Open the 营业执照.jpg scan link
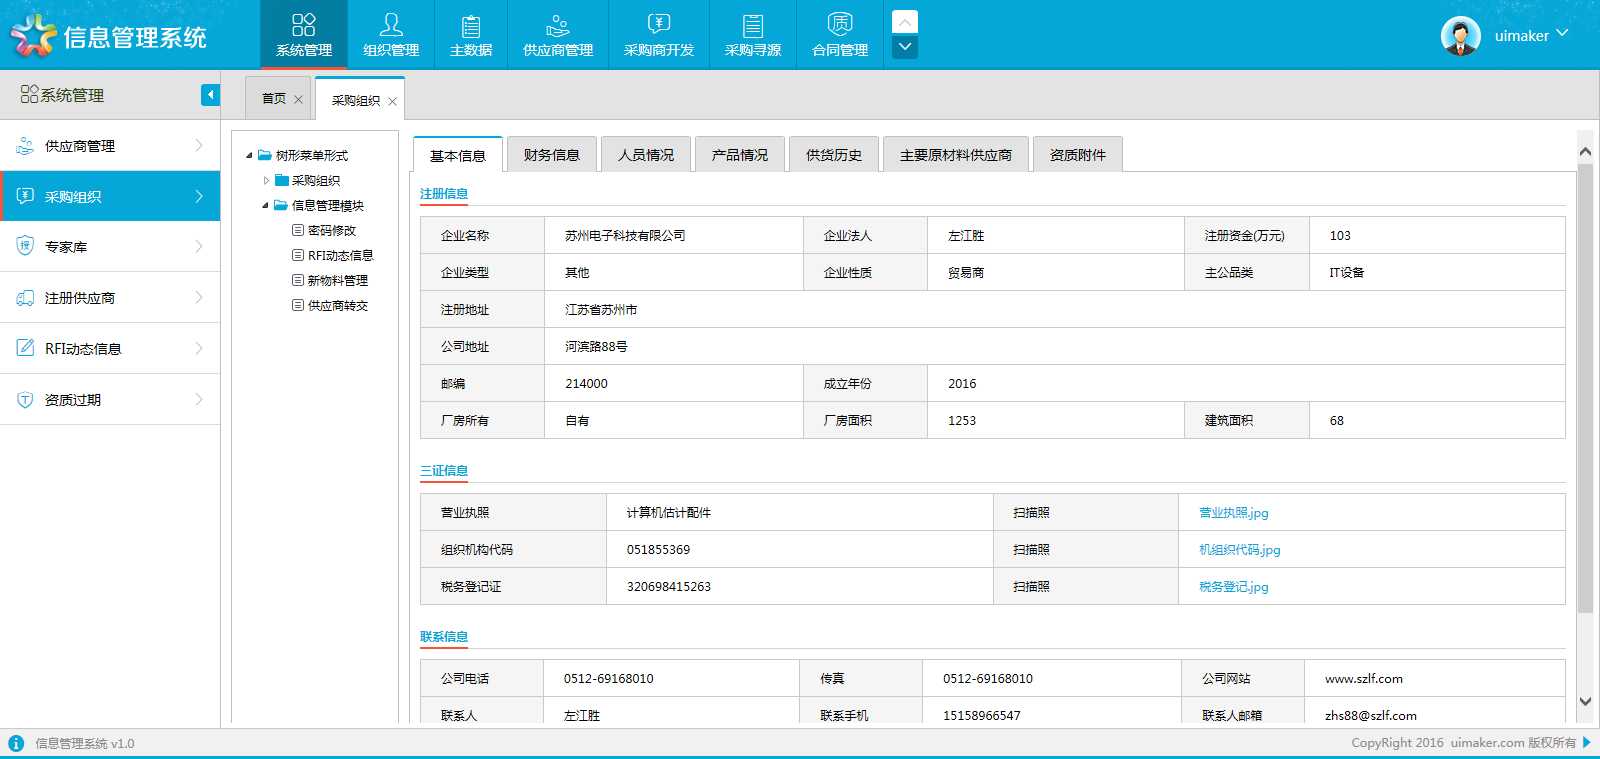This screenshot has width=1600, height=759. [x=1234, y=513]
